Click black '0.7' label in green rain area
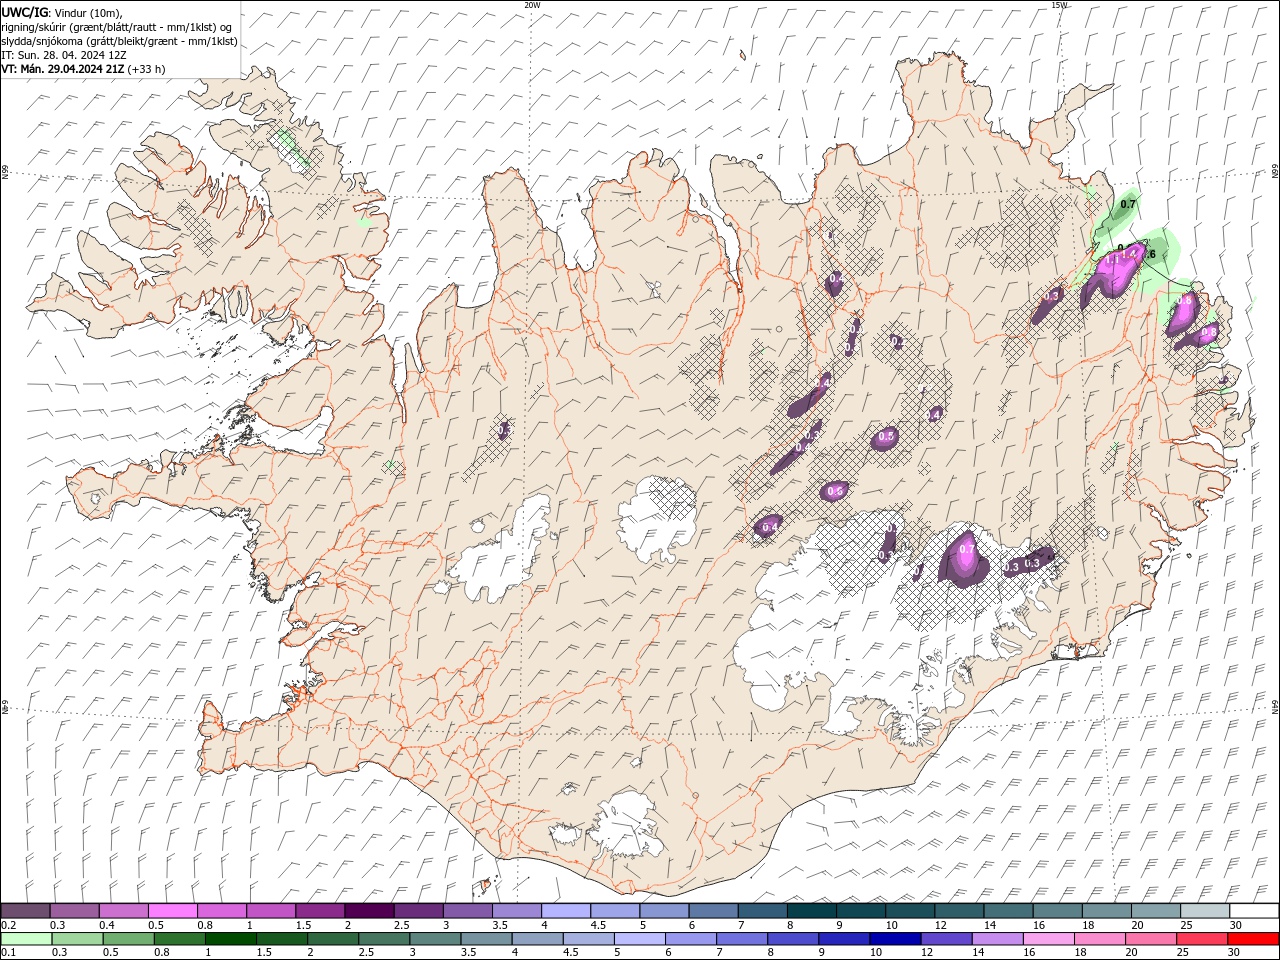1280x960 pixels. tap(1128, 204)
